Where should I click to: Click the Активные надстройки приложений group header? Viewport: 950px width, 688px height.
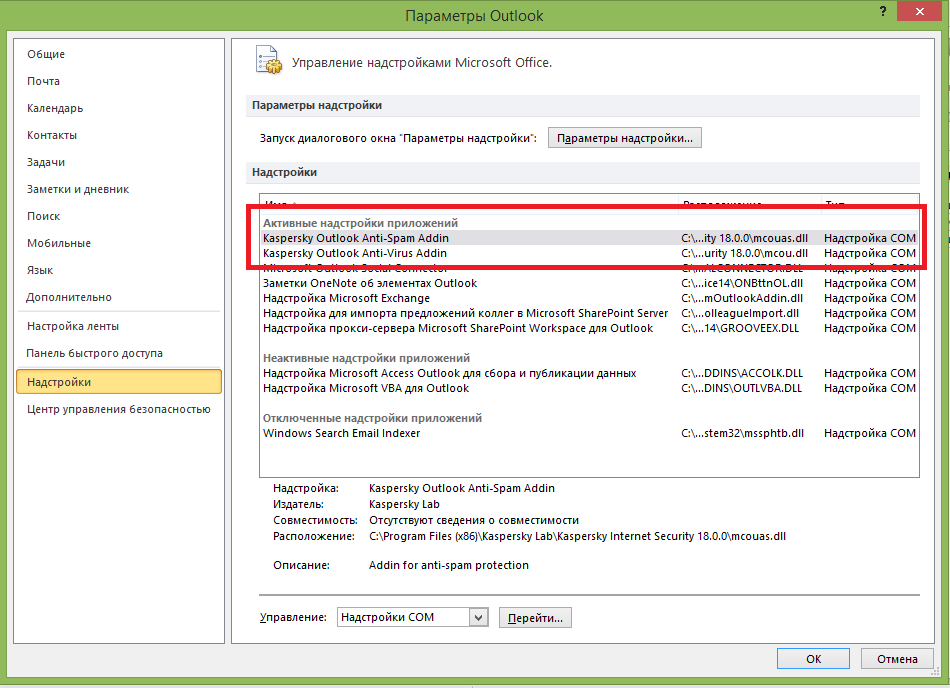click(x=360, y=223)
